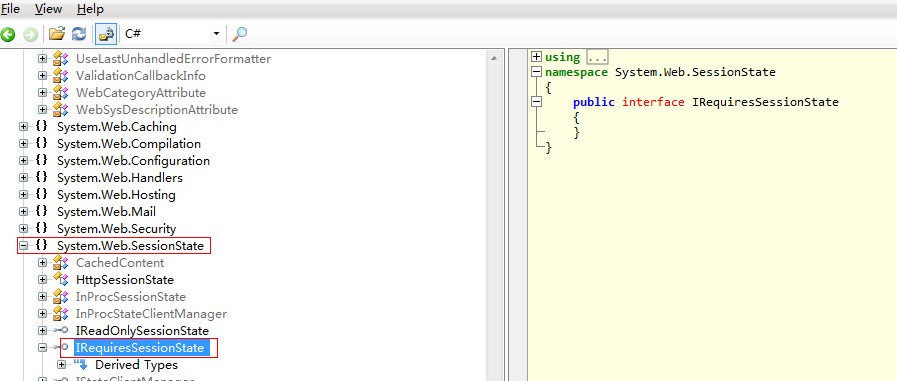Select System.Web.Configuration namespace label

tap(133, 161)
